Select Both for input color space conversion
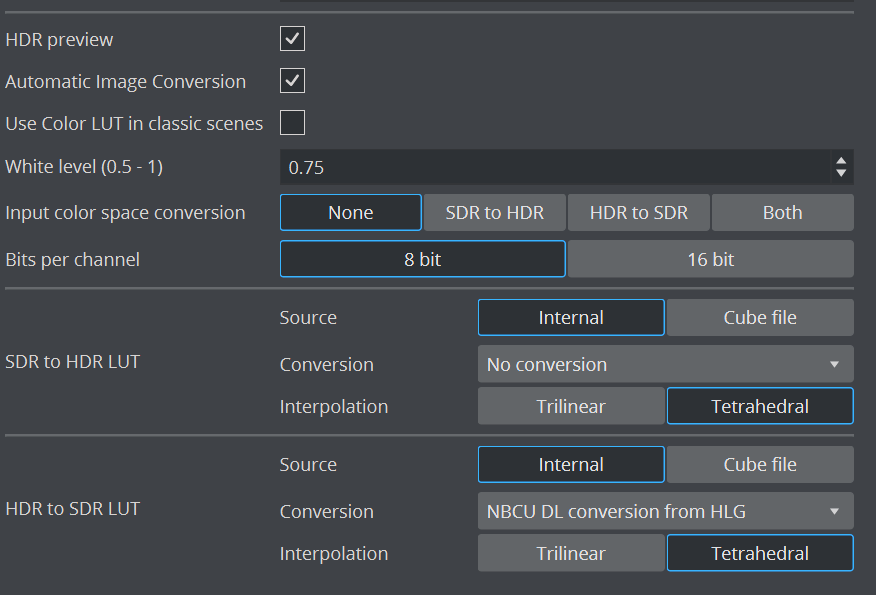The height and width of the screenshot is (595, 876). (x=782, y=212)
